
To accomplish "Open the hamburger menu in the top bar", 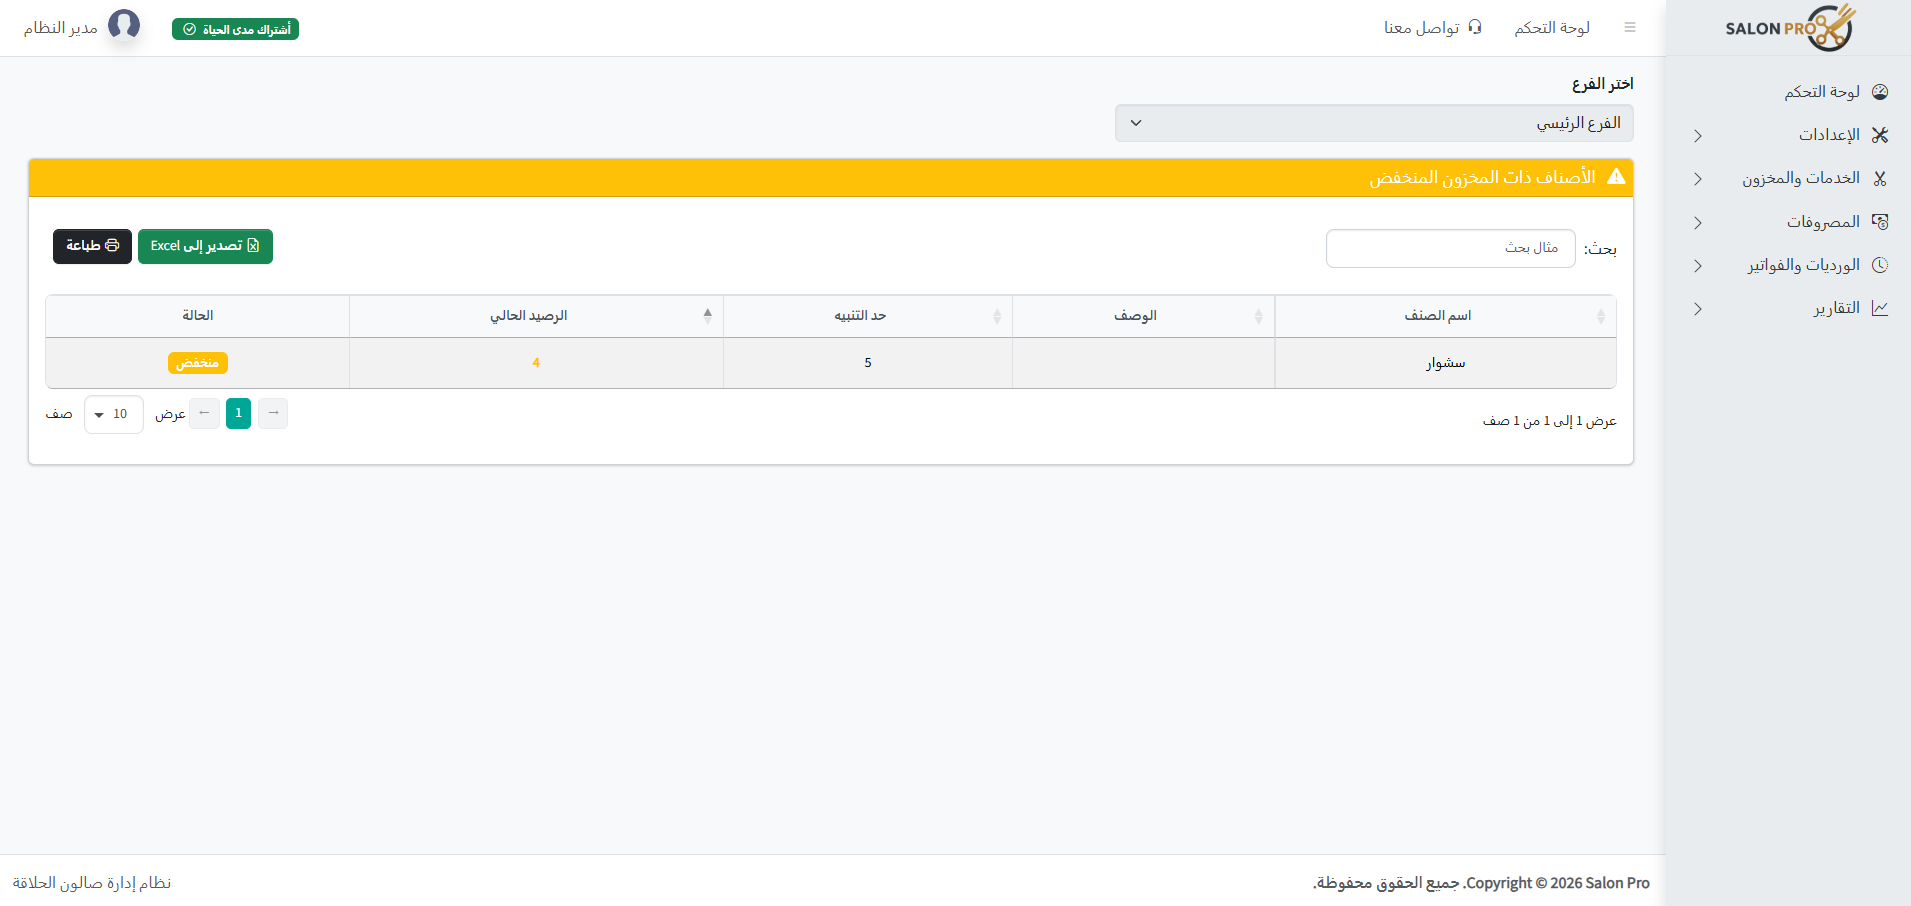I will pos(1631,27).
